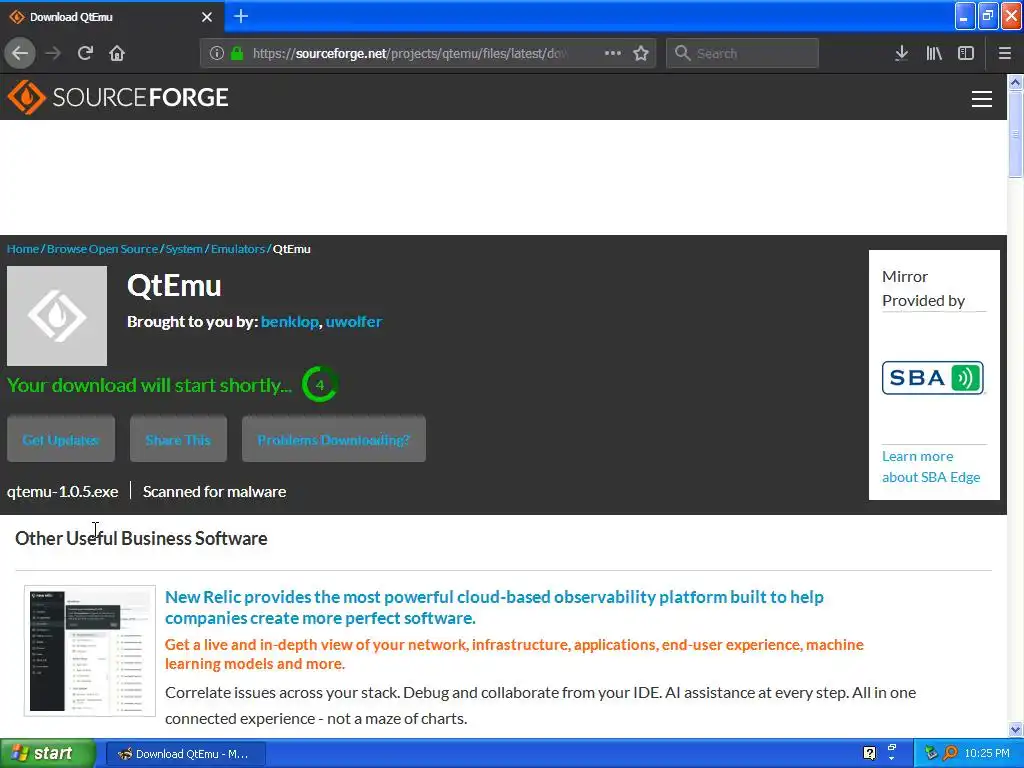Click the SBA mirror logo
Image resolution: width=1024 pixels, height=768 pixels.
click(933, 377)
